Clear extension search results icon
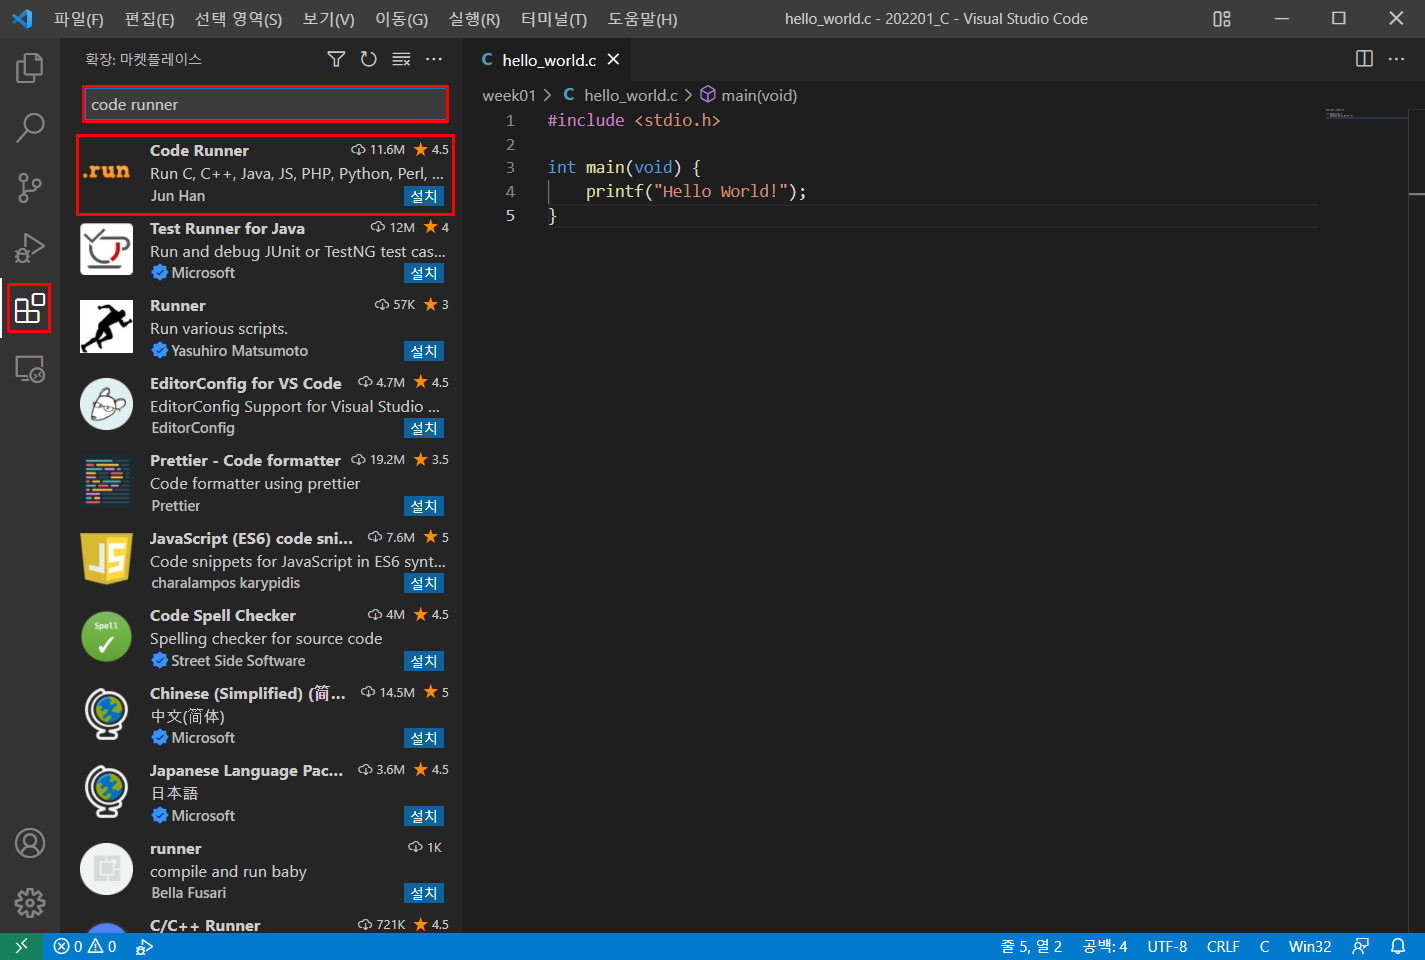The height and width of the screenshot is (960, 1425). [401, 60]
